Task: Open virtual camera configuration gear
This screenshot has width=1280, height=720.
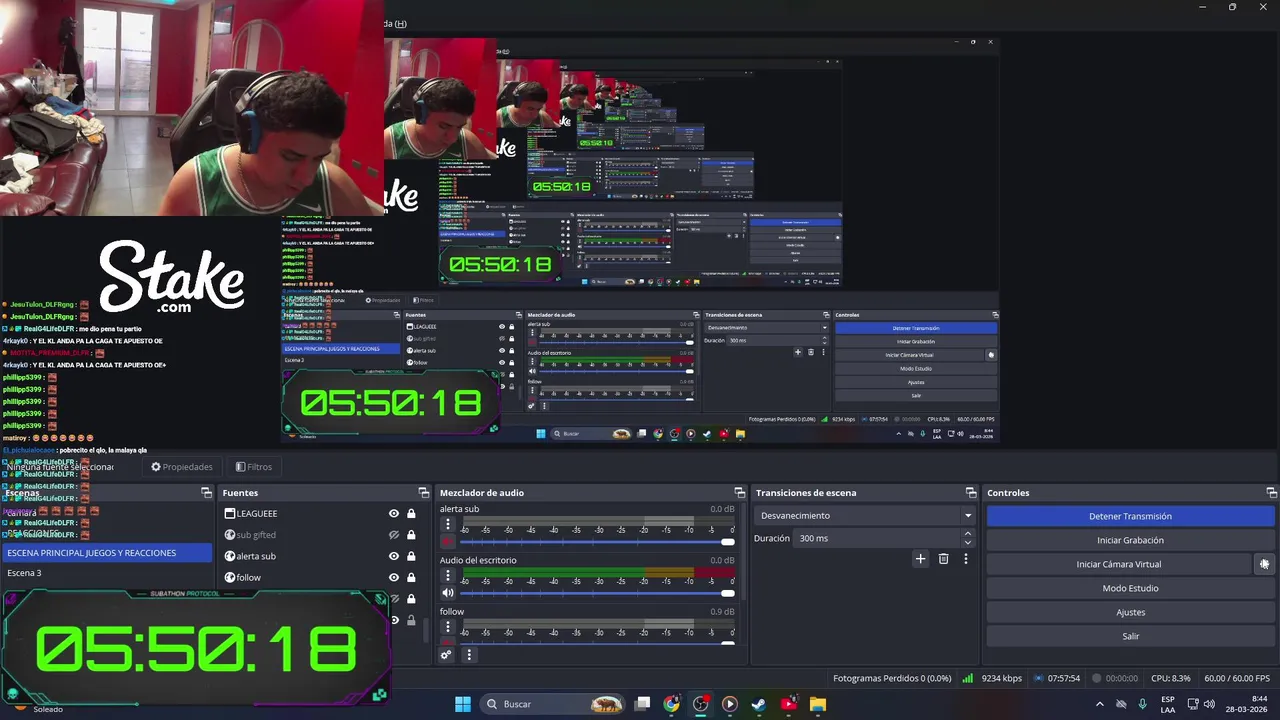Action: [x=1264, y=564]
